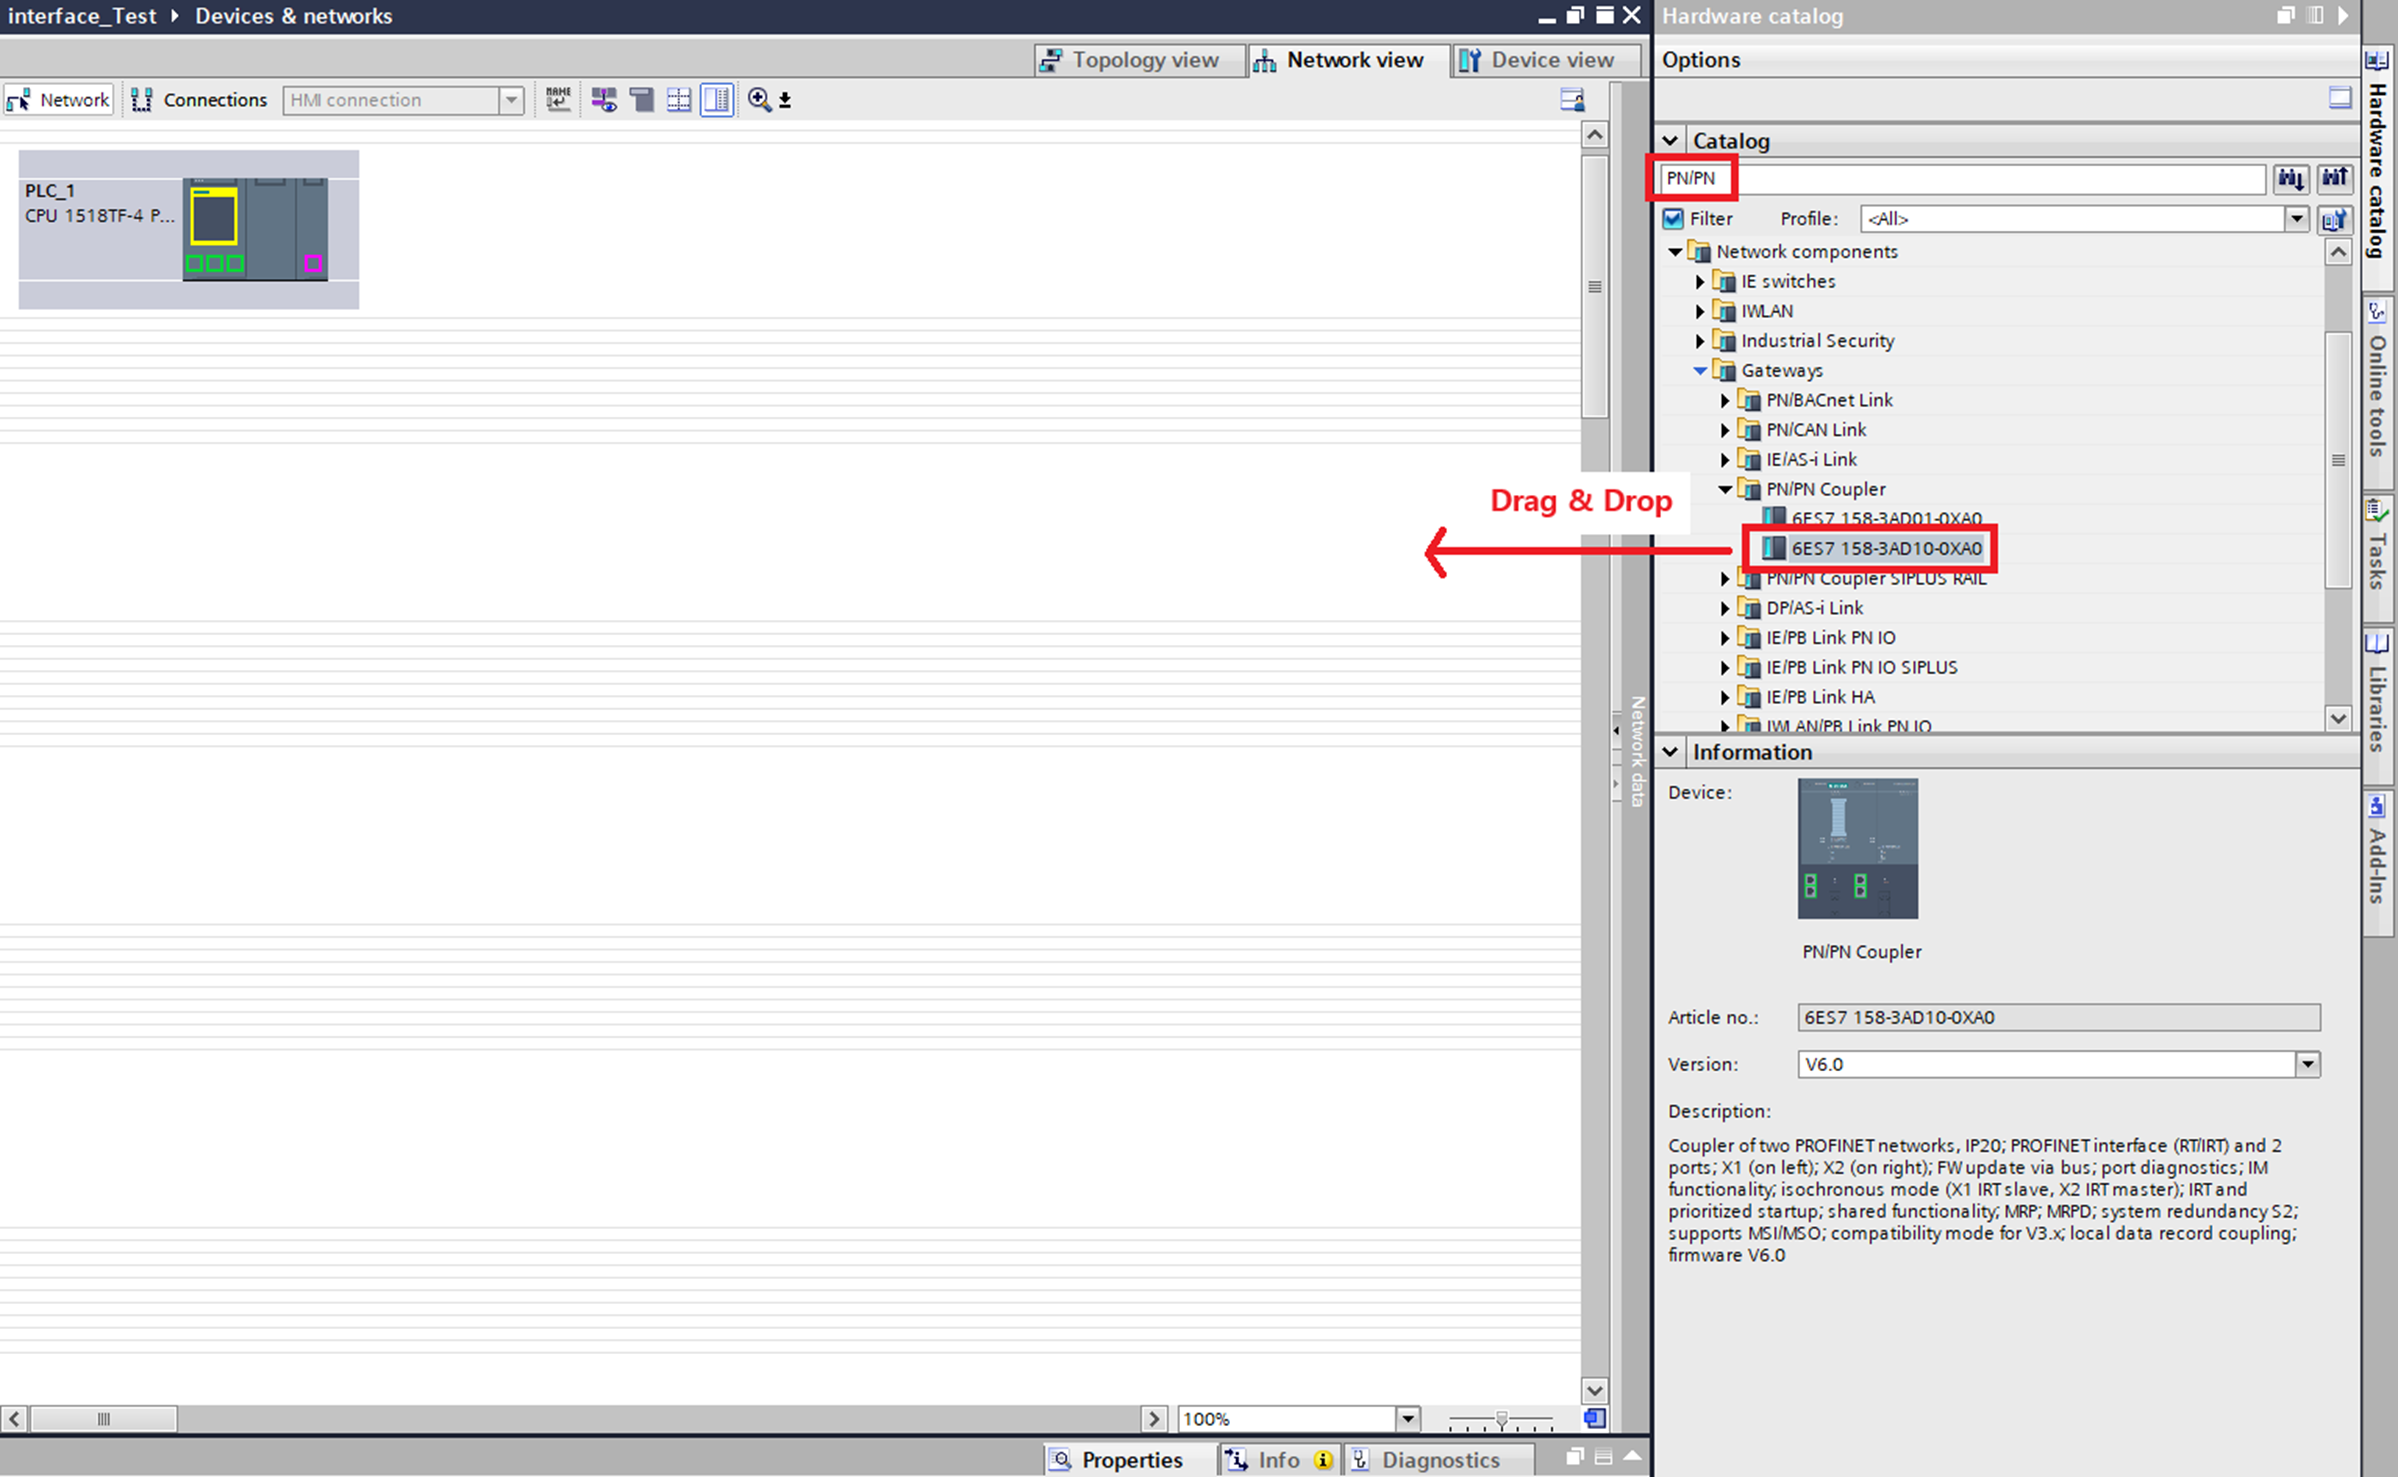Expand the IE switches folder
This screenshot has height=1477, width=2398.
tap(1700, 282)
